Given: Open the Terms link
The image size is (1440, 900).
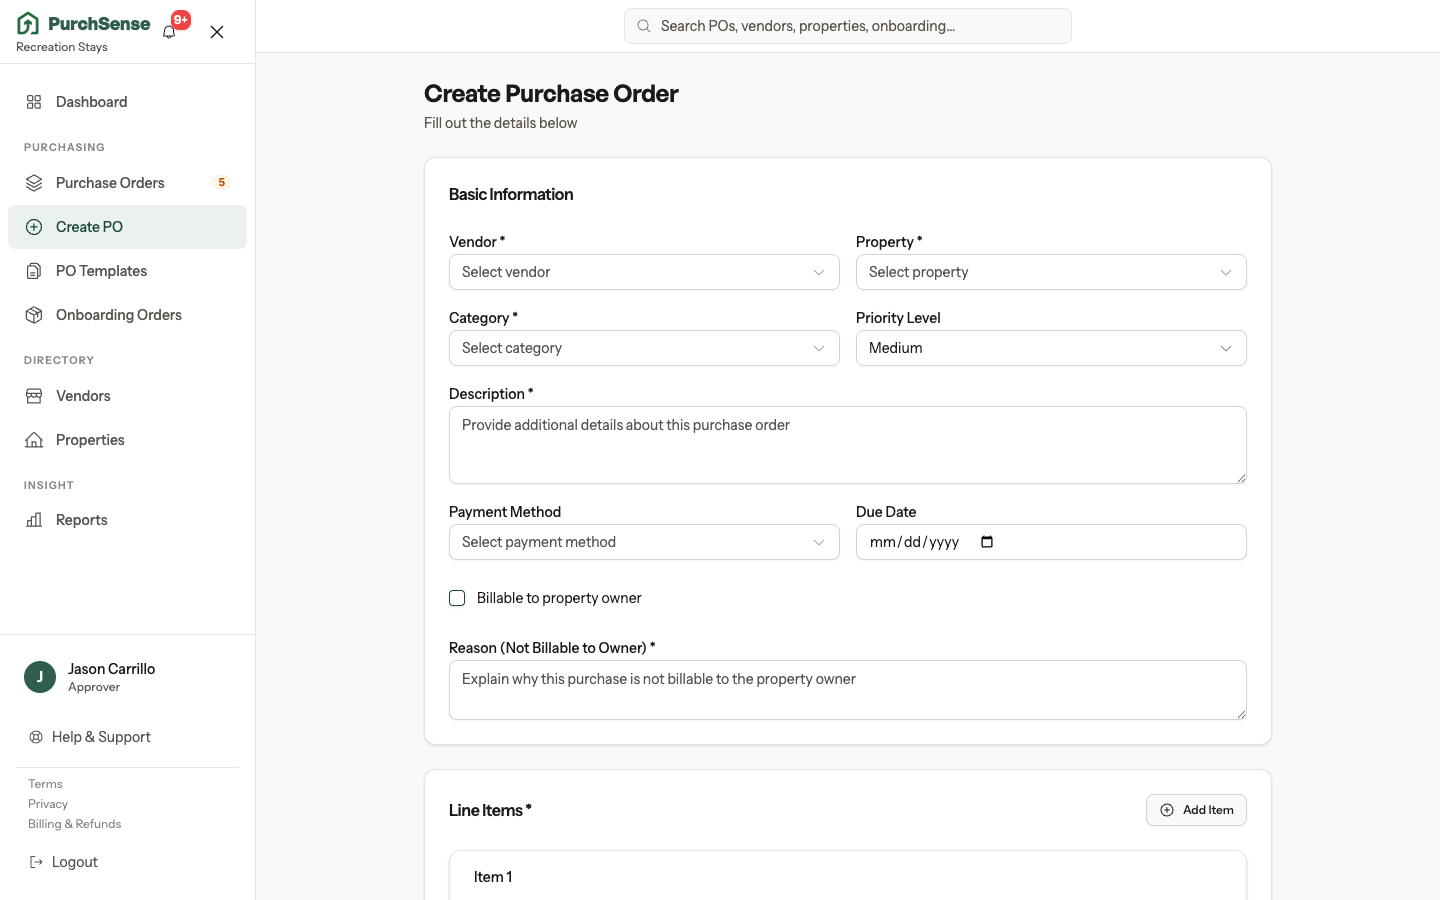Looking at the screenshot, I should (x=45, y=784).
